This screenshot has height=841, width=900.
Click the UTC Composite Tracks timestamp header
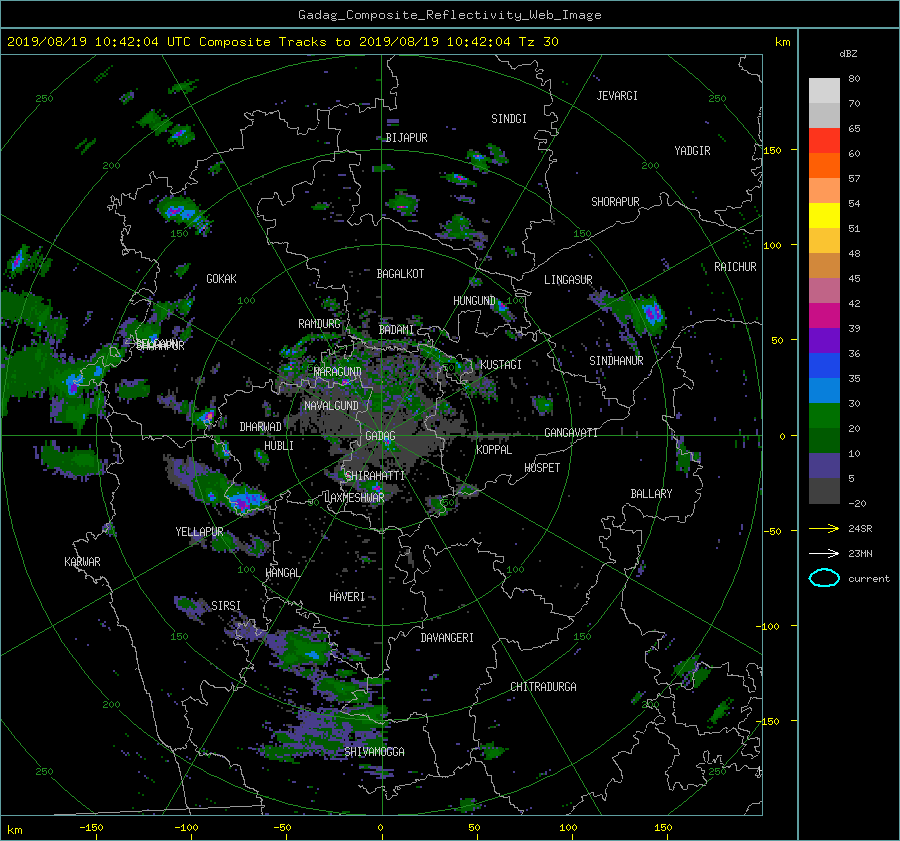pos(282,42)
